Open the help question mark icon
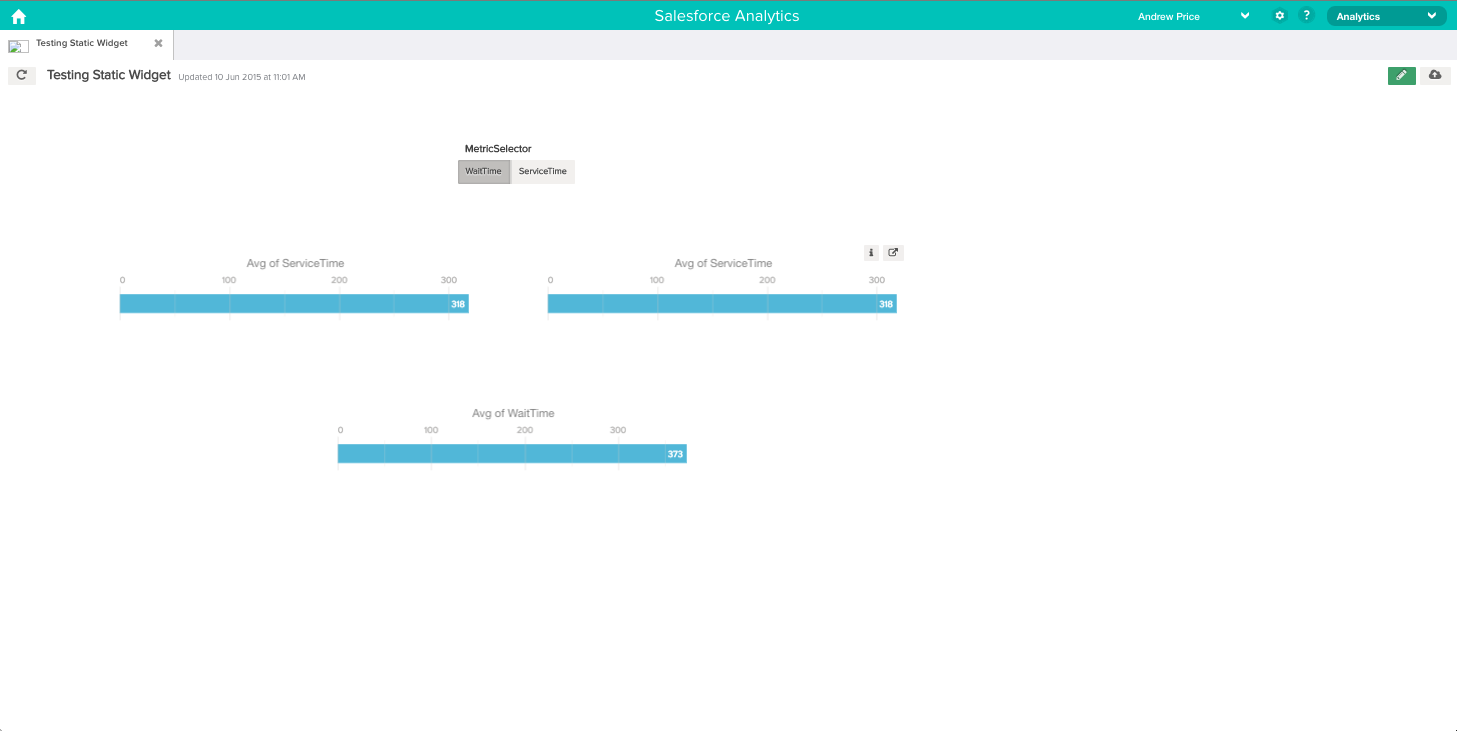This screenshot has height=731, width=1457. pos(1306,16)
